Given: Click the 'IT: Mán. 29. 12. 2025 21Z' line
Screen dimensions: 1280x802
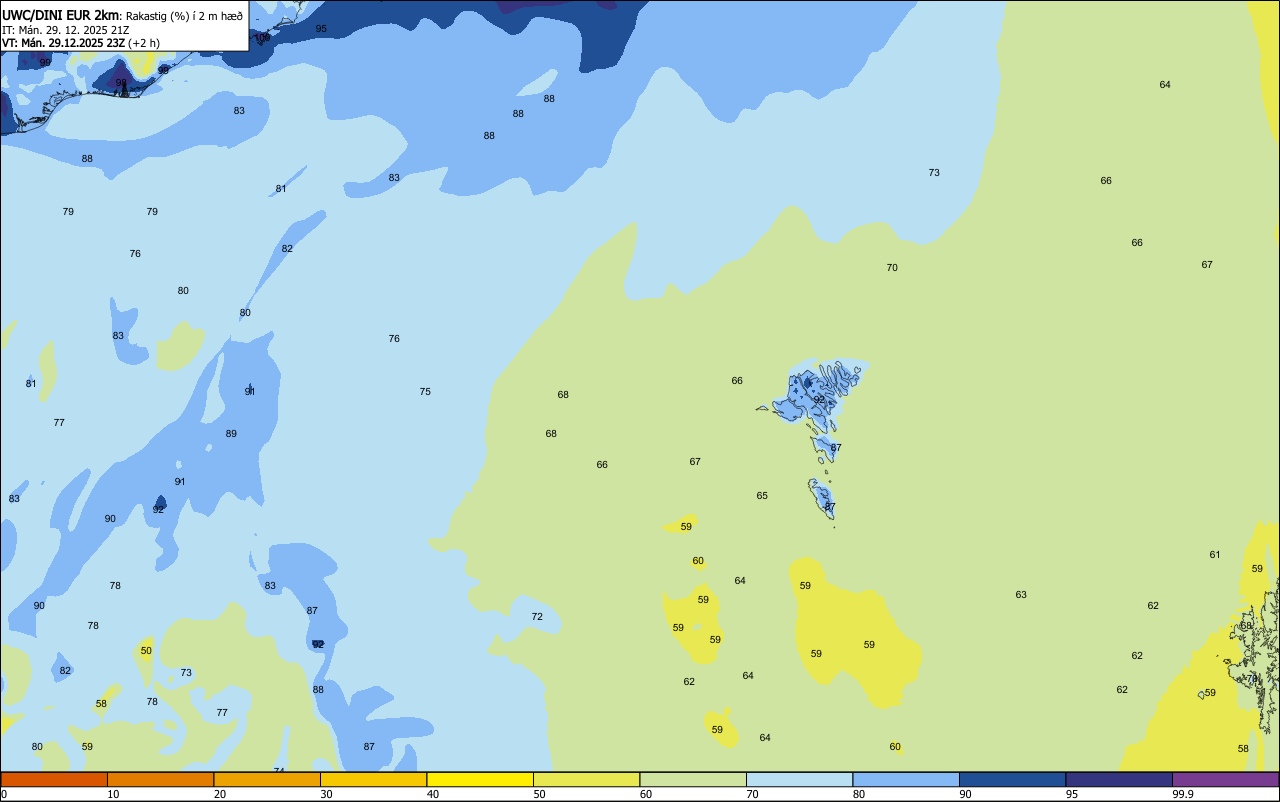Looking at the screenshot, I should [x=66, y=30].
